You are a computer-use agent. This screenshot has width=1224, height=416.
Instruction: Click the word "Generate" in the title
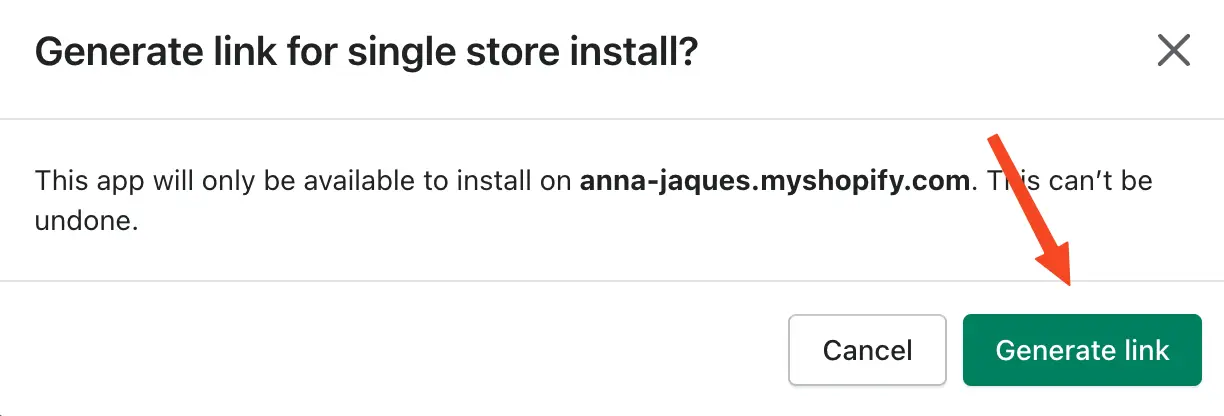click(x=112, y=52)
